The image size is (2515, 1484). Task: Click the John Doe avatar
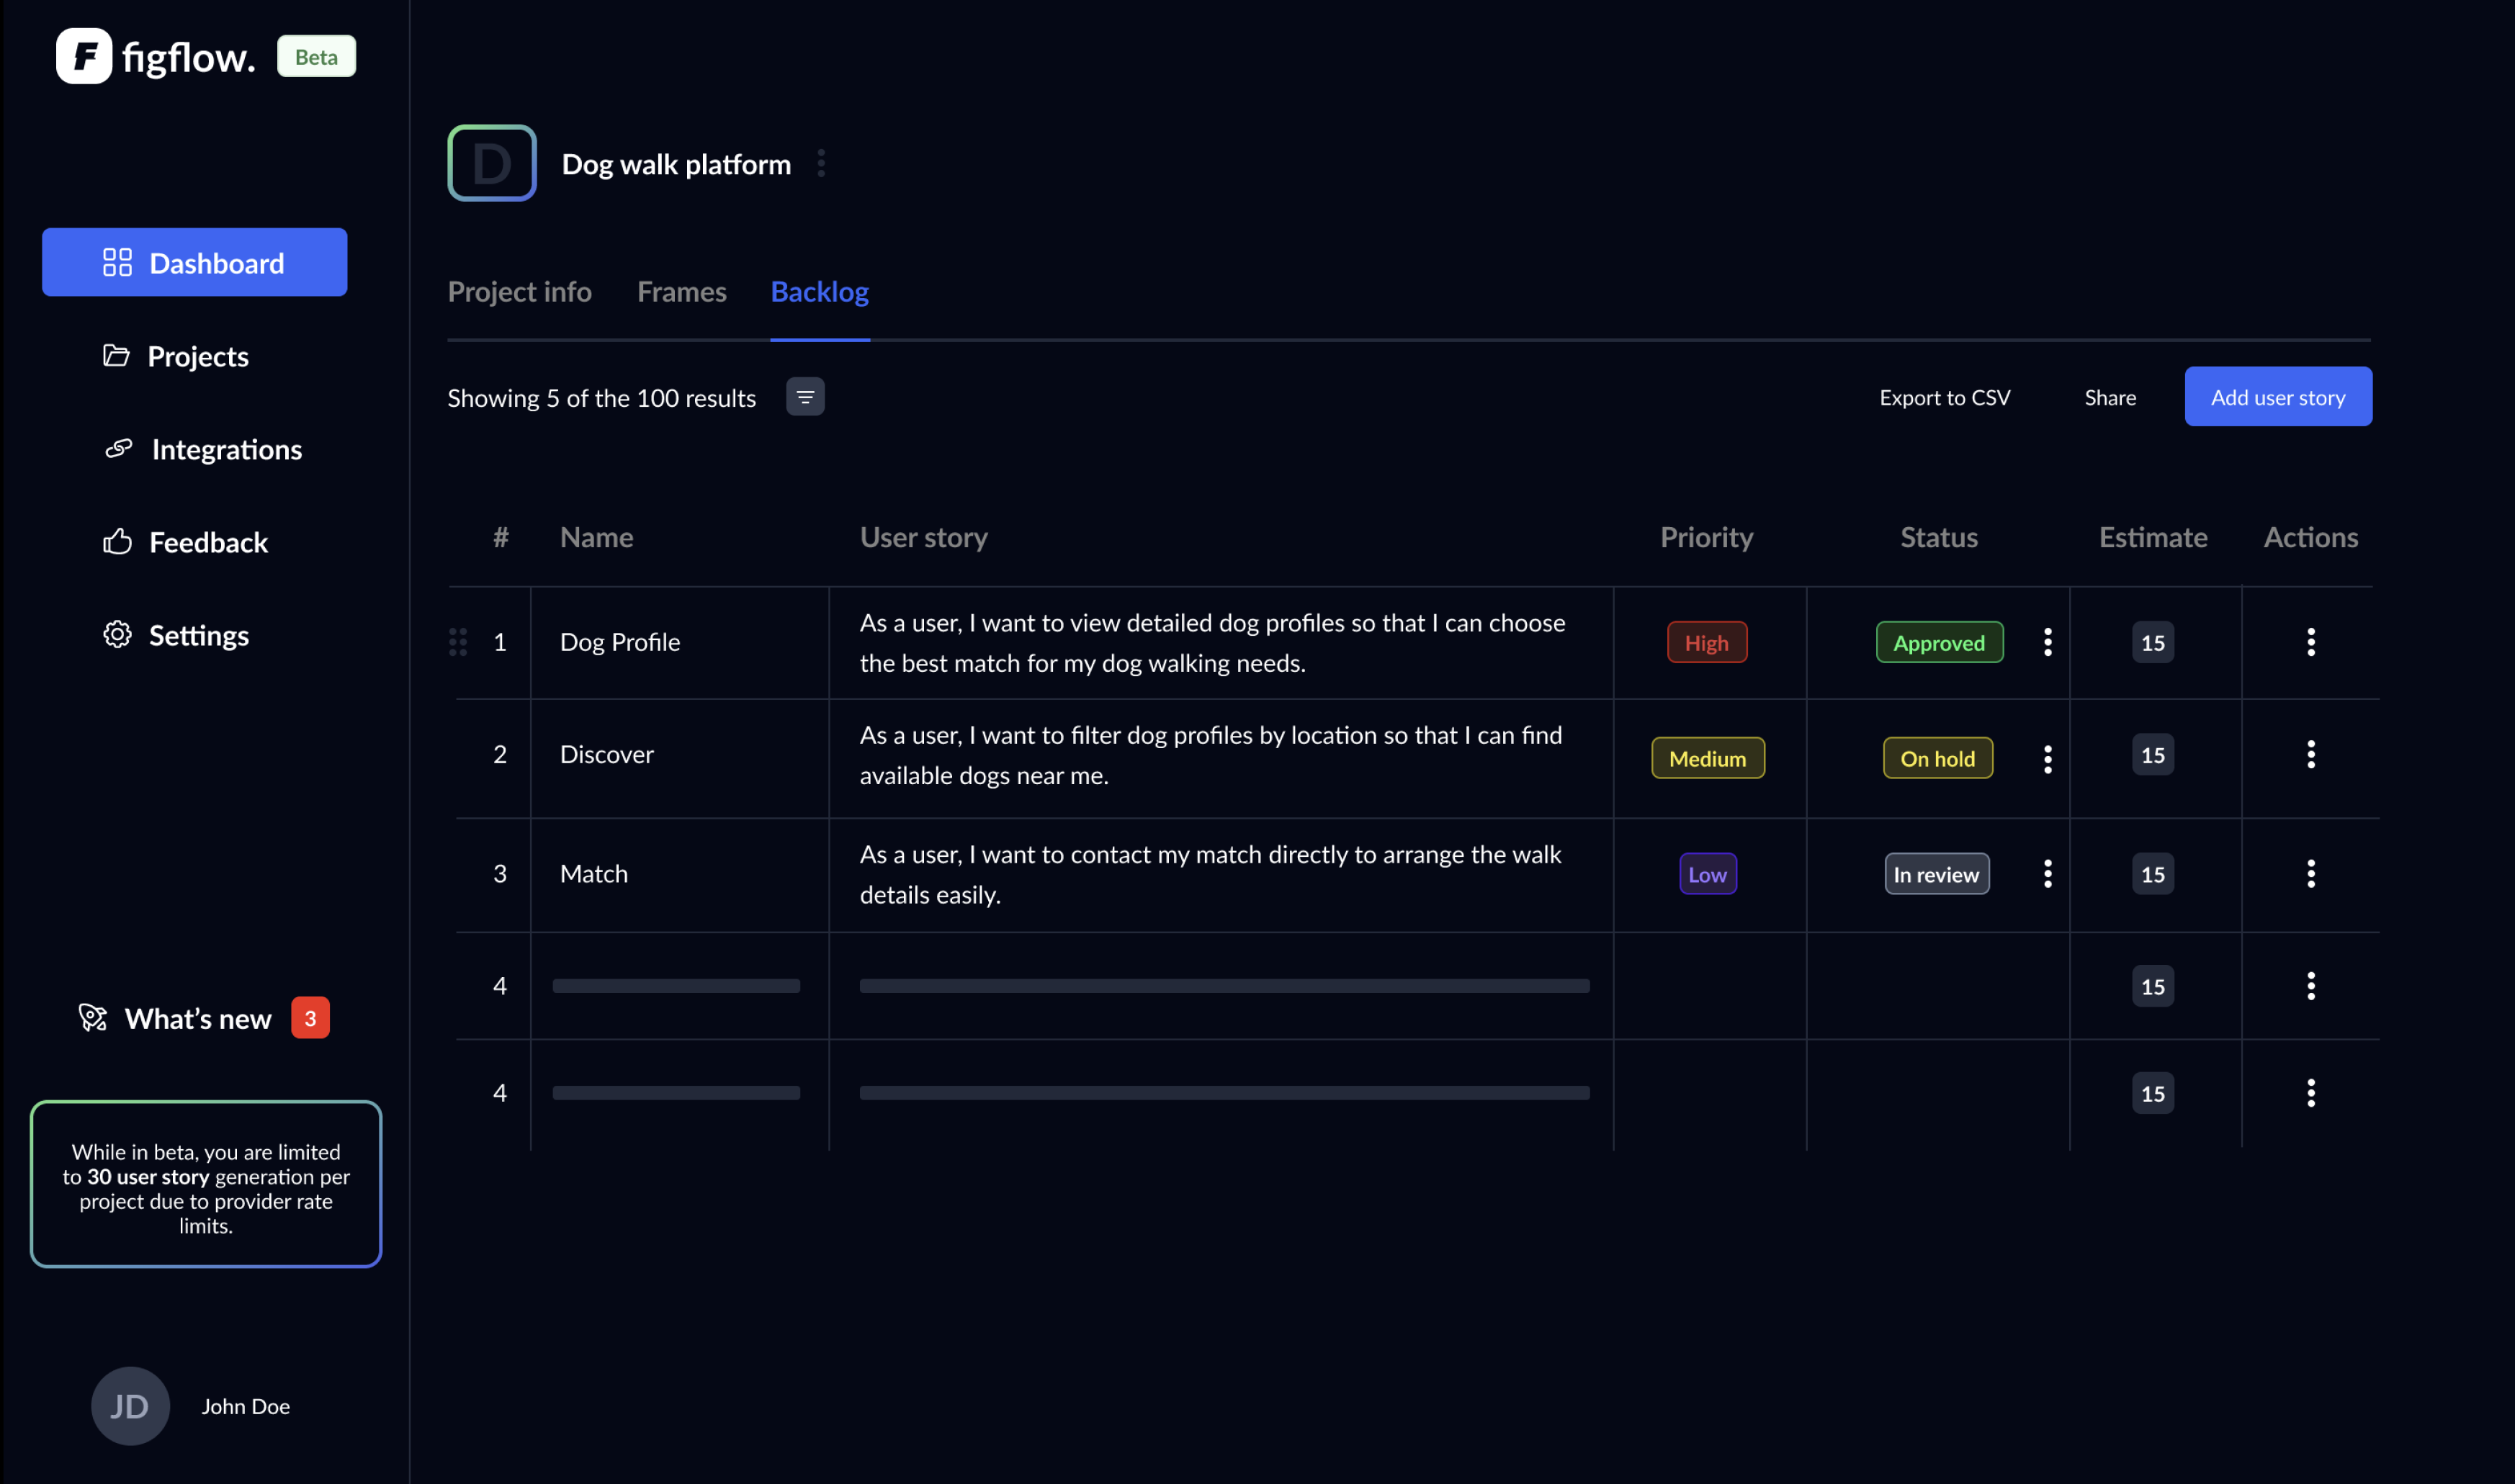click(x=130, y=1405)
